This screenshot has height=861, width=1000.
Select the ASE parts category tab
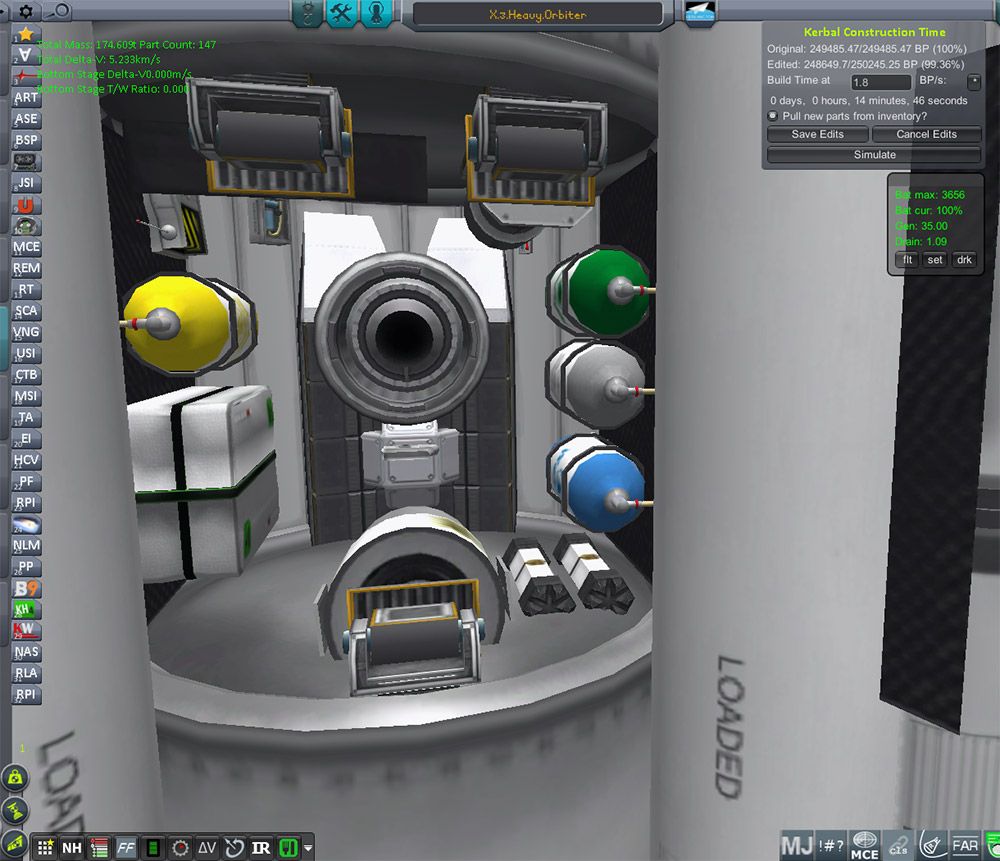(x=26, y=119)
